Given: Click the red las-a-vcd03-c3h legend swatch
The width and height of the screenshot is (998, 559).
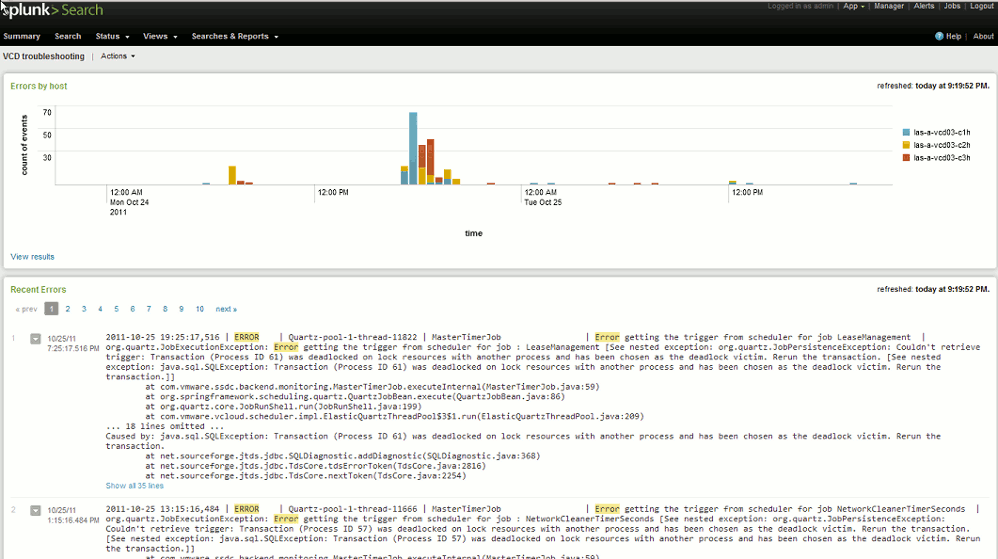Looking at the screenshot, I should point(906,158).
